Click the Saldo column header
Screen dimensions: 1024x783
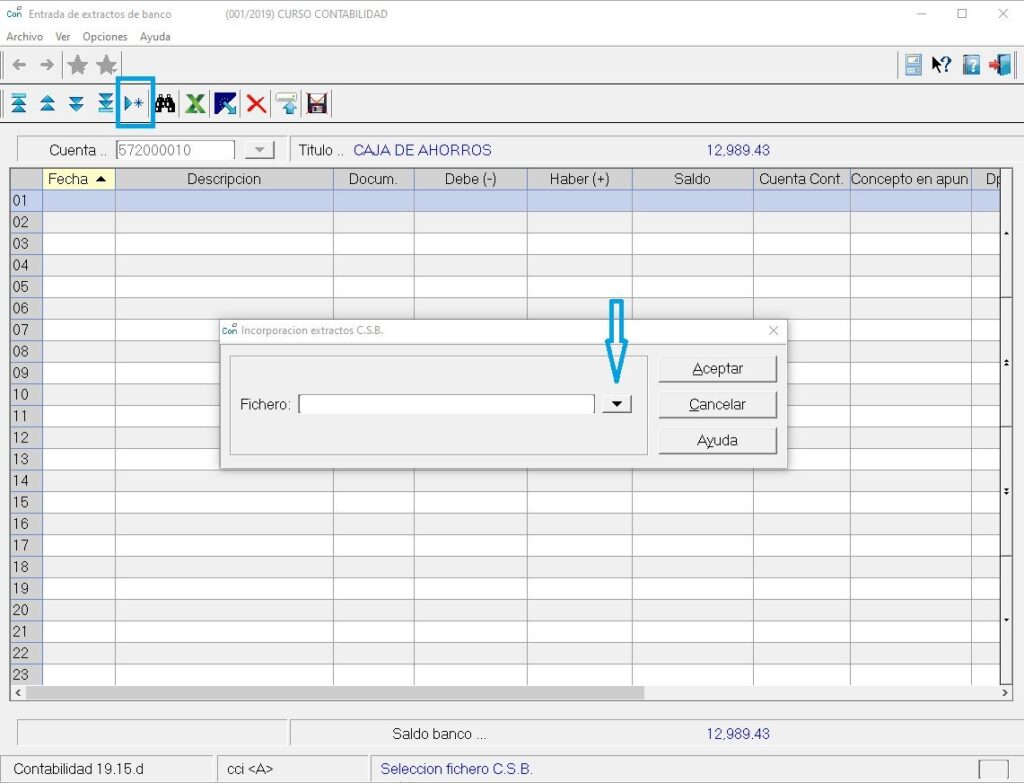pos(692,179)
